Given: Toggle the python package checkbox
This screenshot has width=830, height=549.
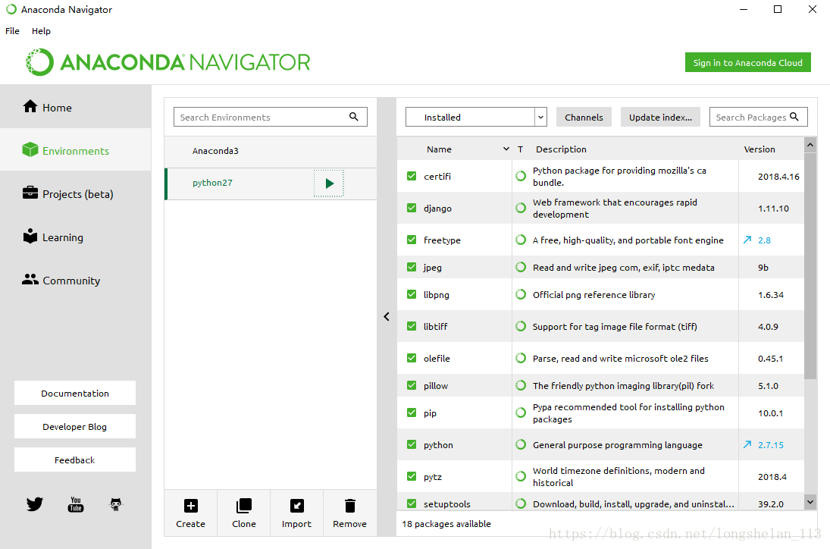Looking at the screenshot, I should (x=411, y=444).
